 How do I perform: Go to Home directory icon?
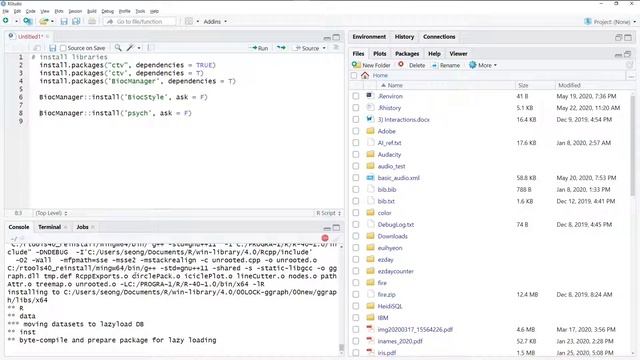(x=365, y=75)
